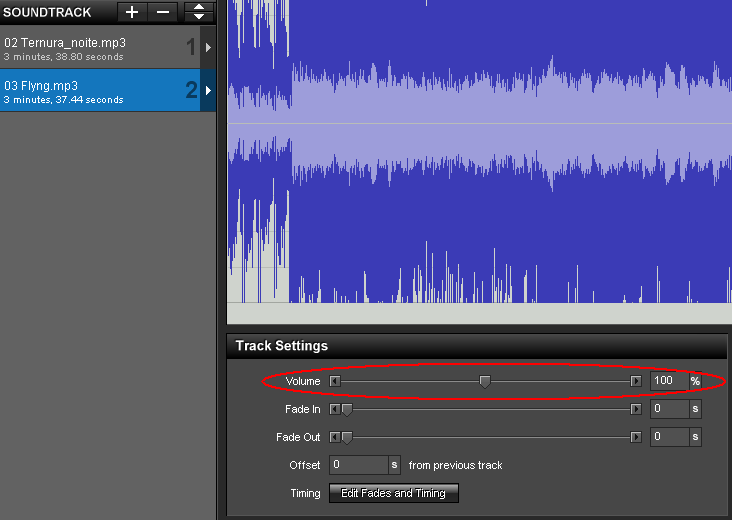Open Edit Fades and Timing

click(x=394, y=493)
